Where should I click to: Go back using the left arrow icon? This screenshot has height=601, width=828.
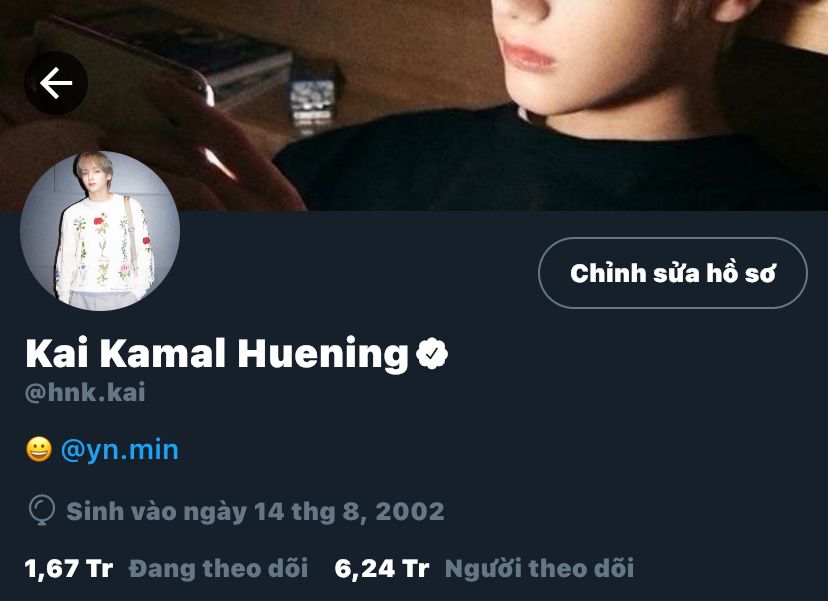[55, 83]
